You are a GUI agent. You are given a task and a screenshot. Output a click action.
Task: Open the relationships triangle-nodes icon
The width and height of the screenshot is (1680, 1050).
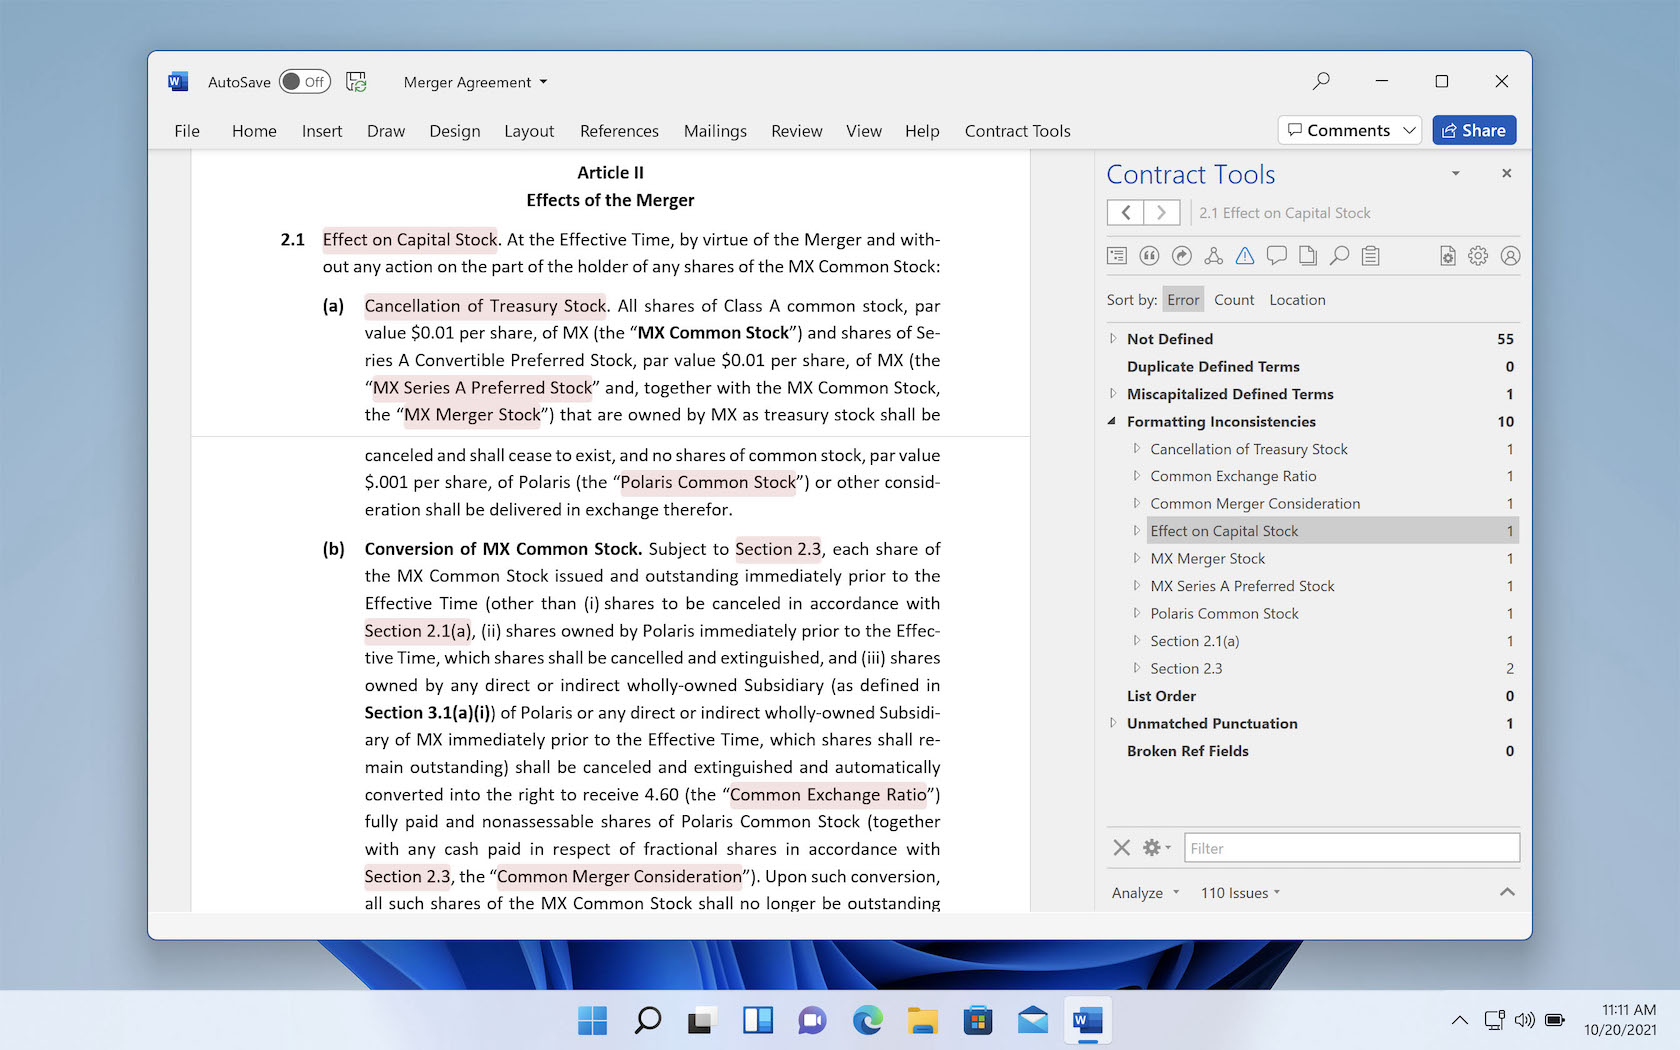[1213, 256]
